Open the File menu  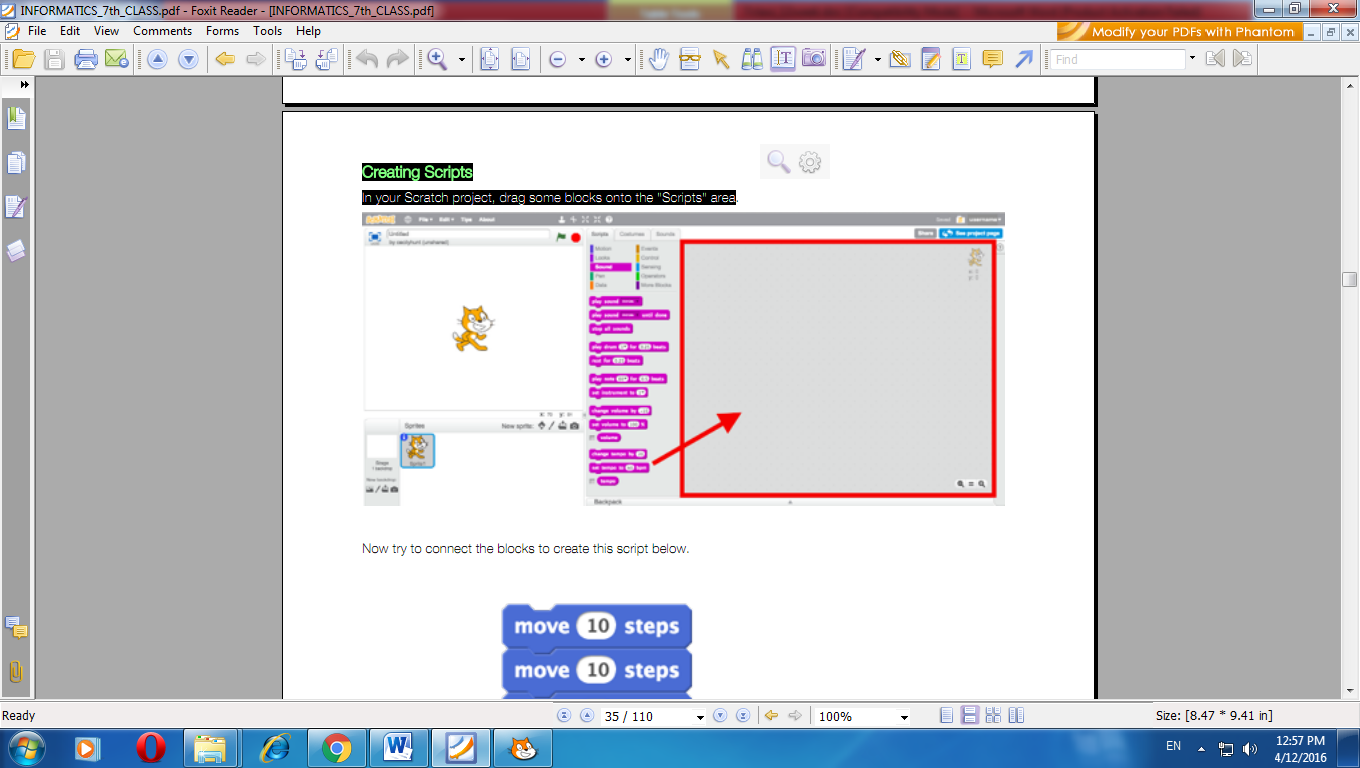[x=37, y=31]
